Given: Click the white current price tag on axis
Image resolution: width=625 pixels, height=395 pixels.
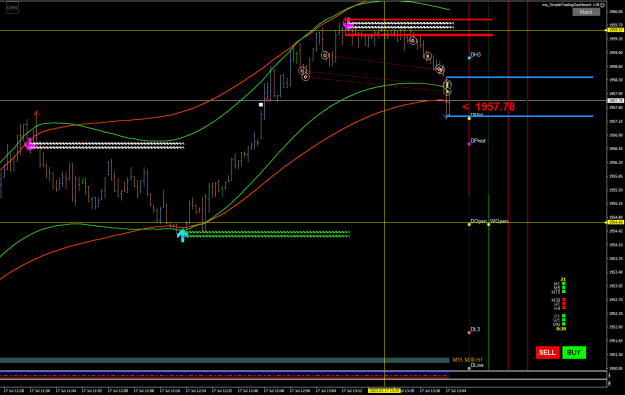Looking at the screenshot, I should click(615, 101).
